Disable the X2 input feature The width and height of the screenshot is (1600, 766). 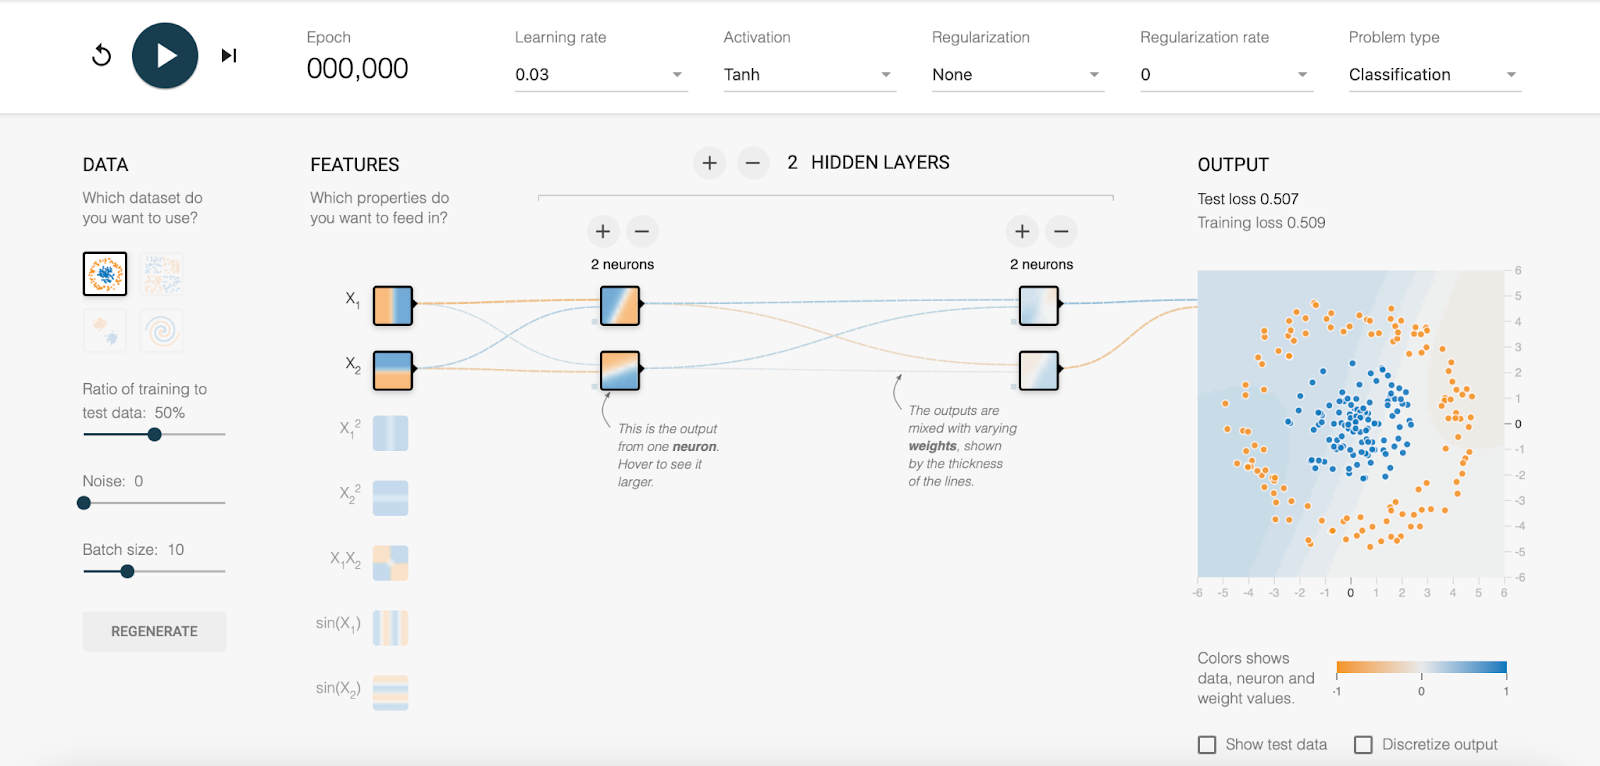click(393, 370)
